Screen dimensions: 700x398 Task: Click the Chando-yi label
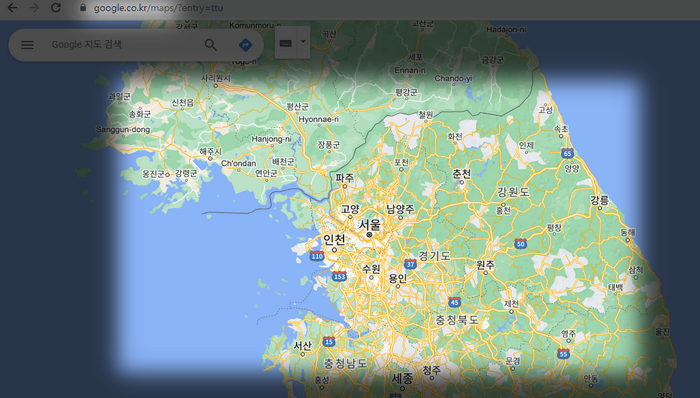[453, 78]
